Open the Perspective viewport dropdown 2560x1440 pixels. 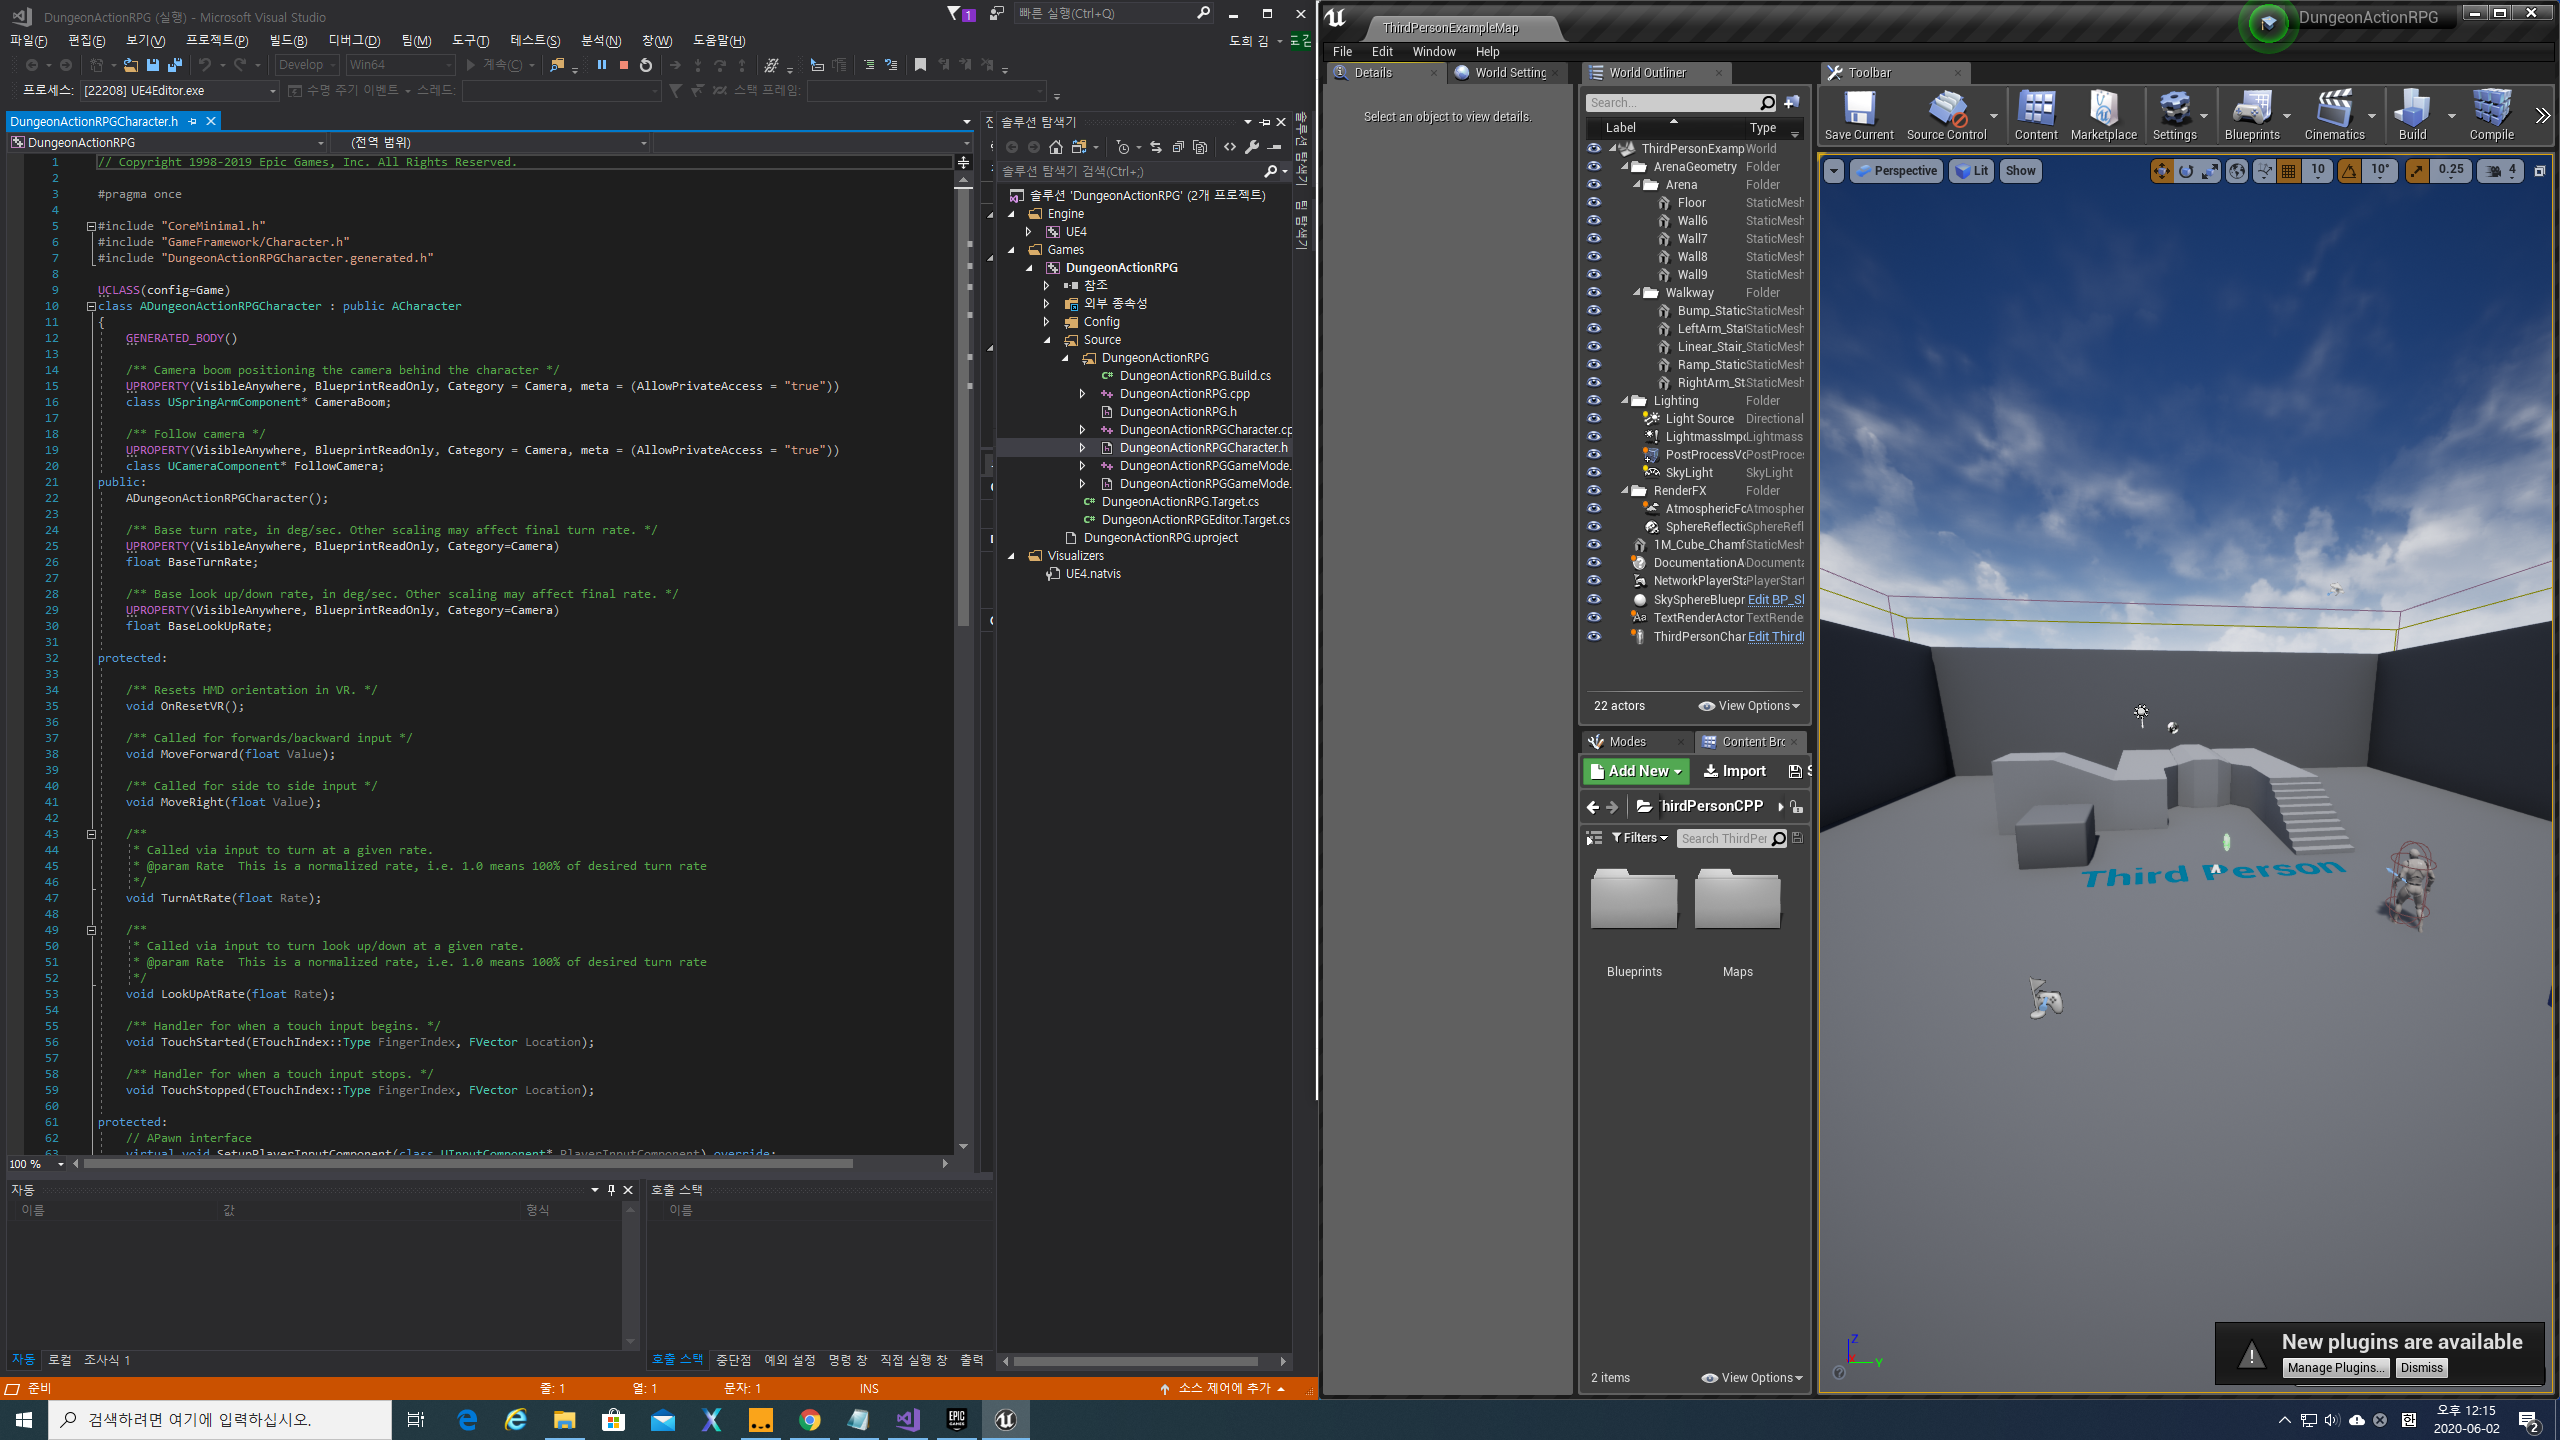point(1896,171)
